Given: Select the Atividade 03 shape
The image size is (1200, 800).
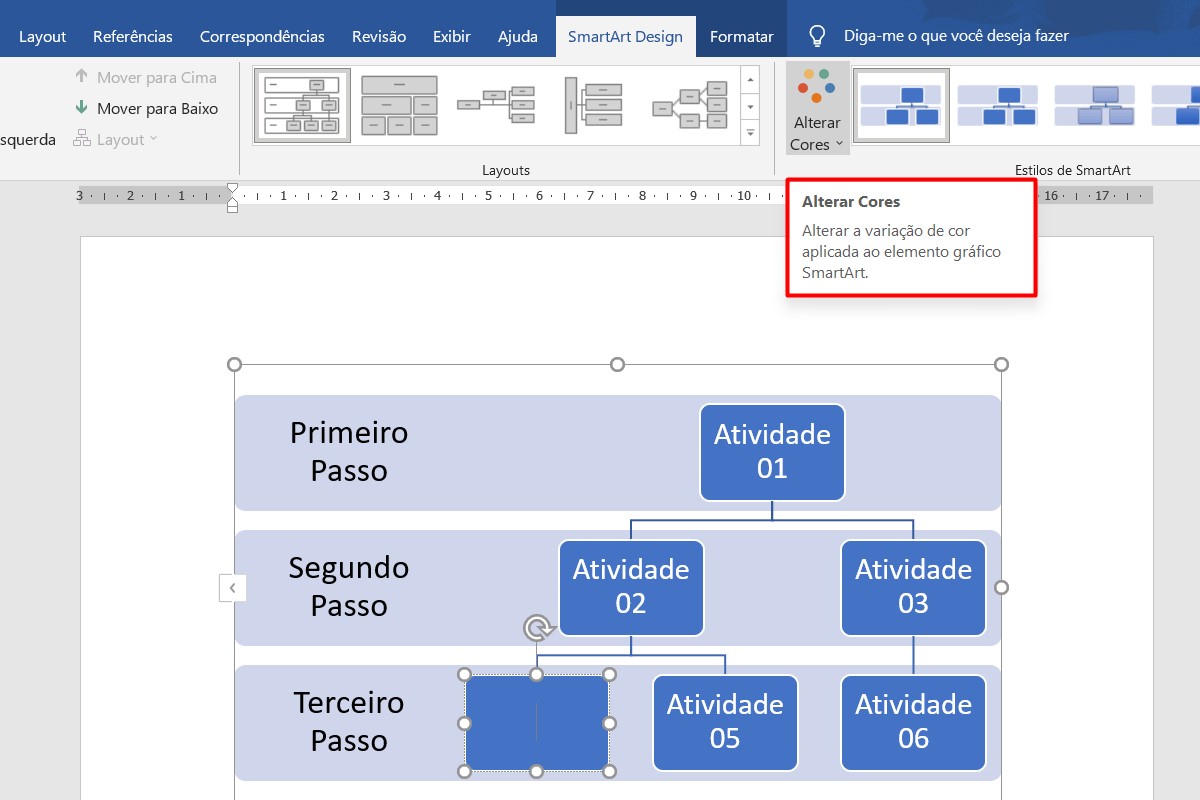Looking at the screenshot, I should pyautogui.click(x=913, y=587).
